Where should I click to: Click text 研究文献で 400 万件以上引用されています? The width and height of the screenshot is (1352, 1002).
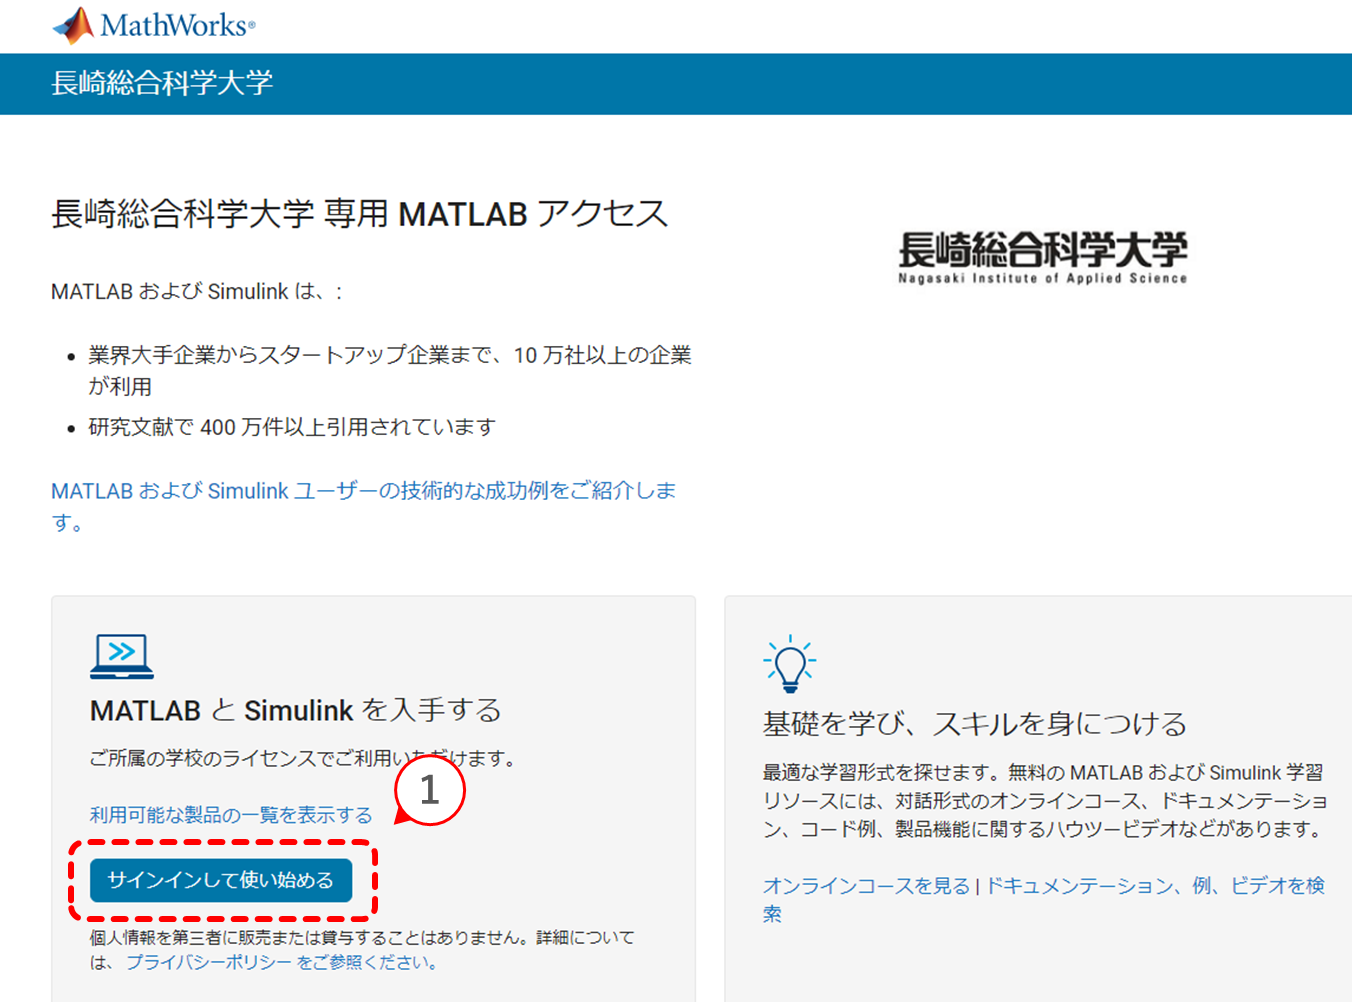[x=292, y=427]
